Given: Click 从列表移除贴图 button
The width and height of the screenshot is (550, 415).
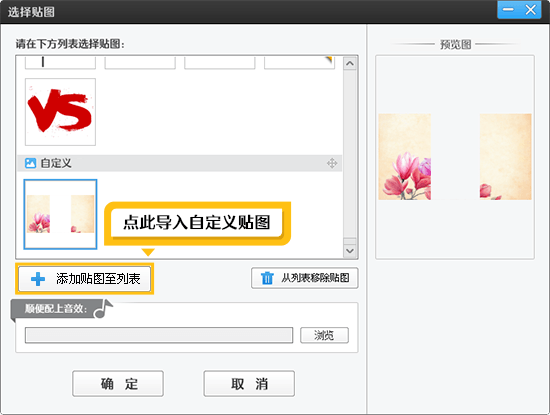Looking at the screenshot, I should pos(304,278).
